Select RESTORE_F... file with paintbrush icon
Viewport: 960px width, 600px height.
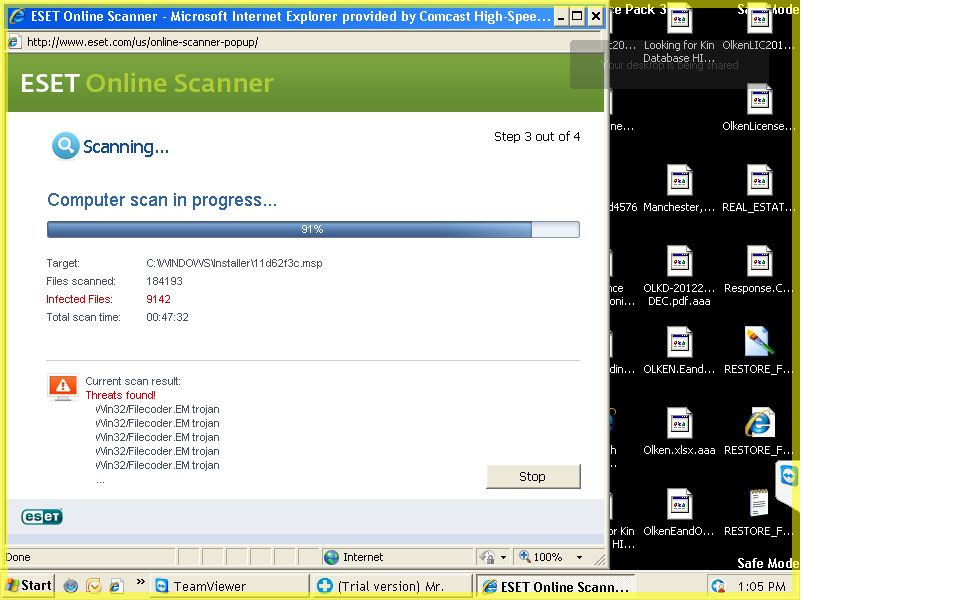[759, 352]
